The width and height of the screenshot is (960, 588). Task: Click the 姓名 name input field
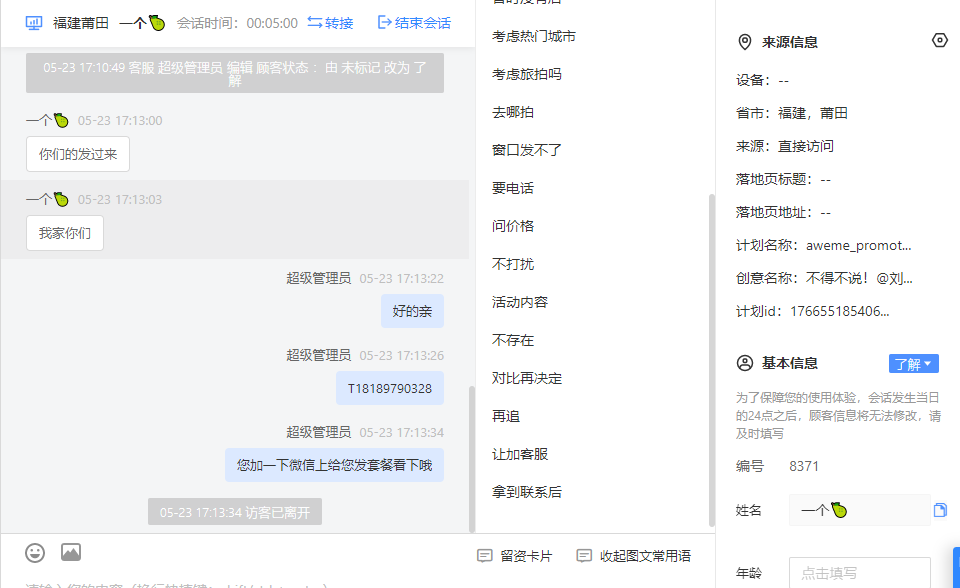[x=860, y=510]
